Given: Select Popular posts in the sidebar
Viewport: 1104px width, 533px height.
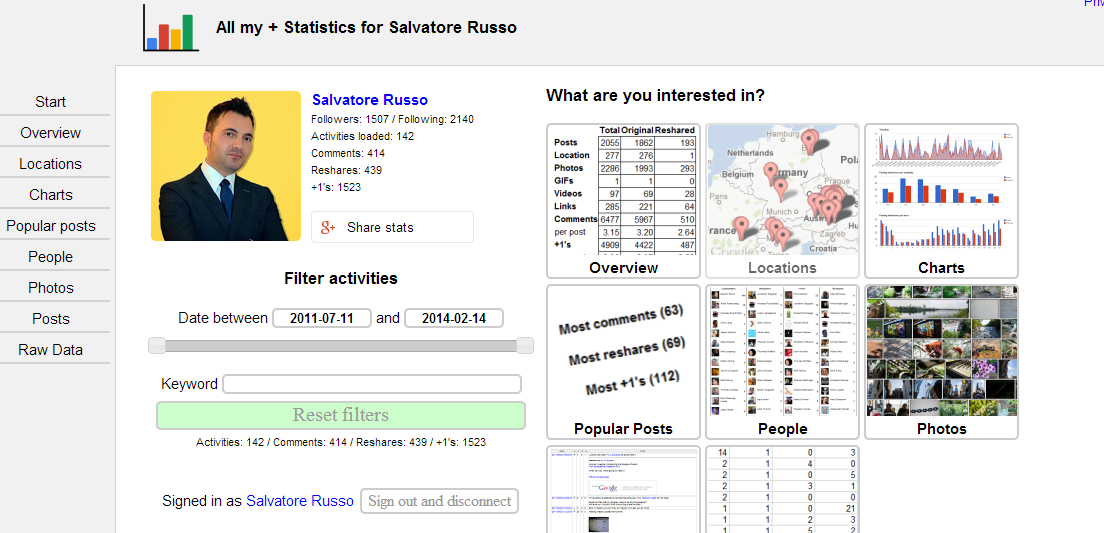Looking at the screenshot, I should coord(51,226).
